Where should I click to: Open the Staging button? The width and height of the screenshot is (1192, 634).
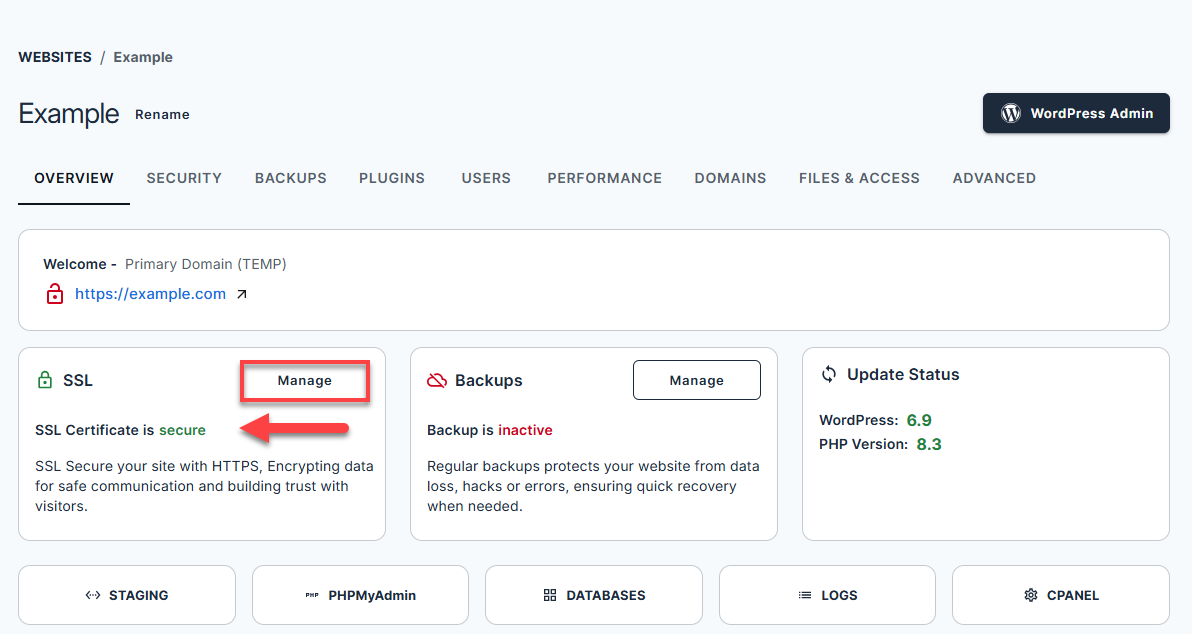127,595
